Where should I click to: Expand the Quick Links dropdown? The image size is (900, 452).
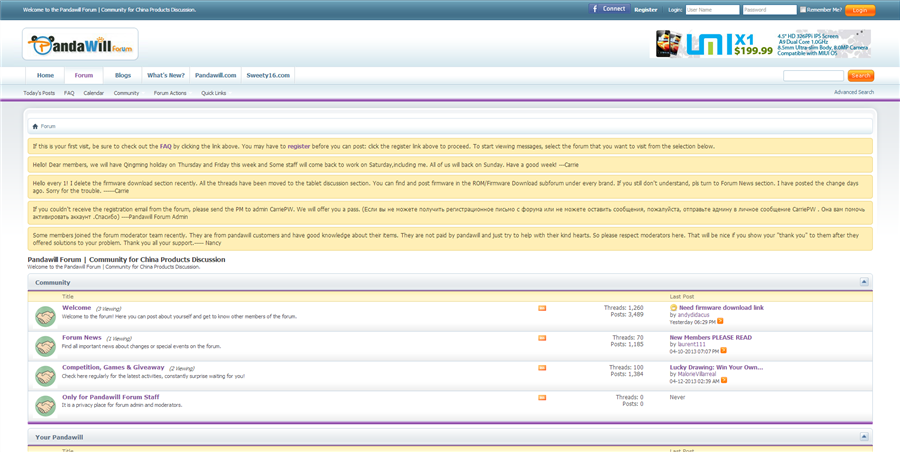point(214,93)
